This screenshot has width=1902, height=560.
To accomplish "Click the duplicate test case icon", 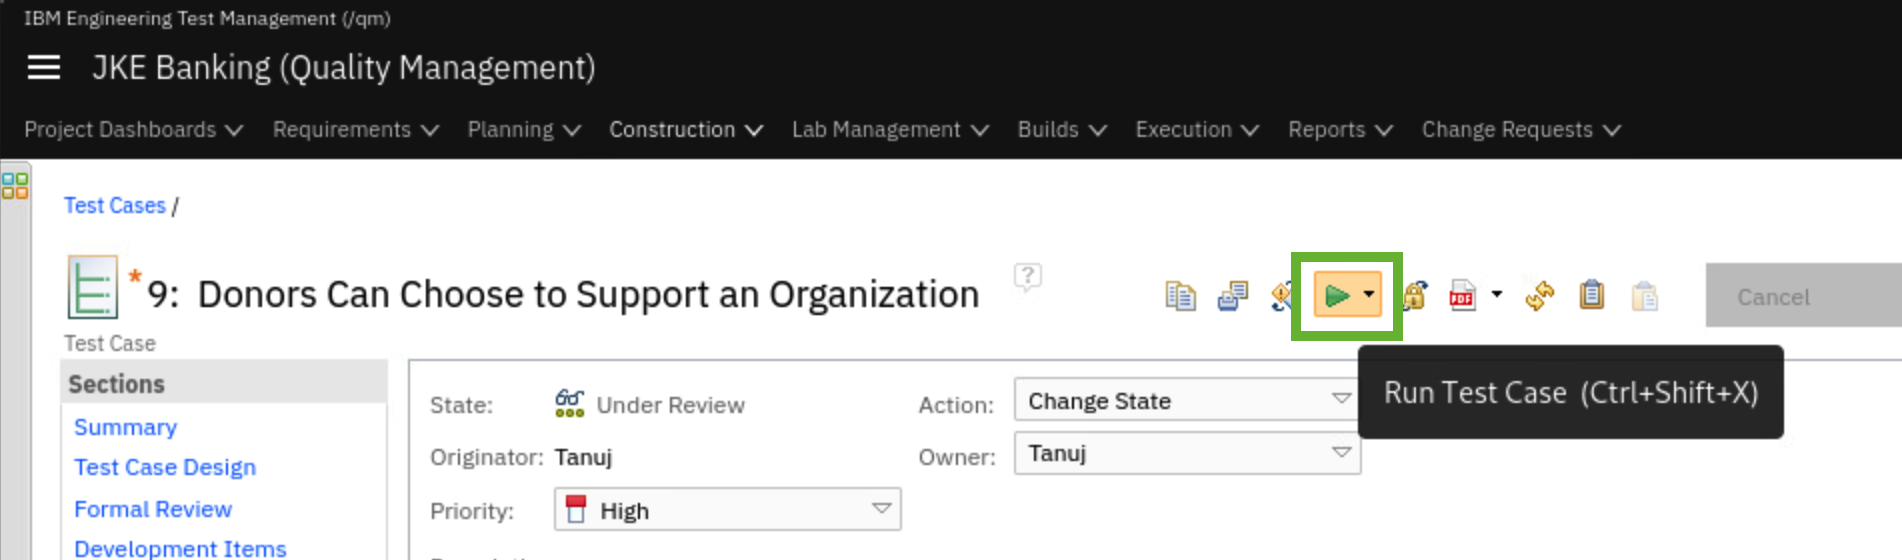I will click(x=1180, y=296).
